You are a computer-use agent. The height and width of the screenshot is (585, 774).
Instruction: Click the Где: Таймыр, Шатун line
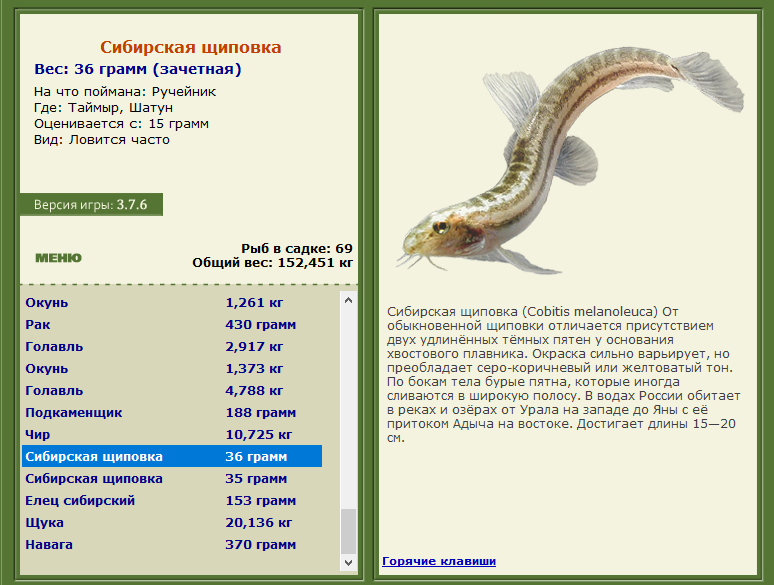click(x=103, y=108)
